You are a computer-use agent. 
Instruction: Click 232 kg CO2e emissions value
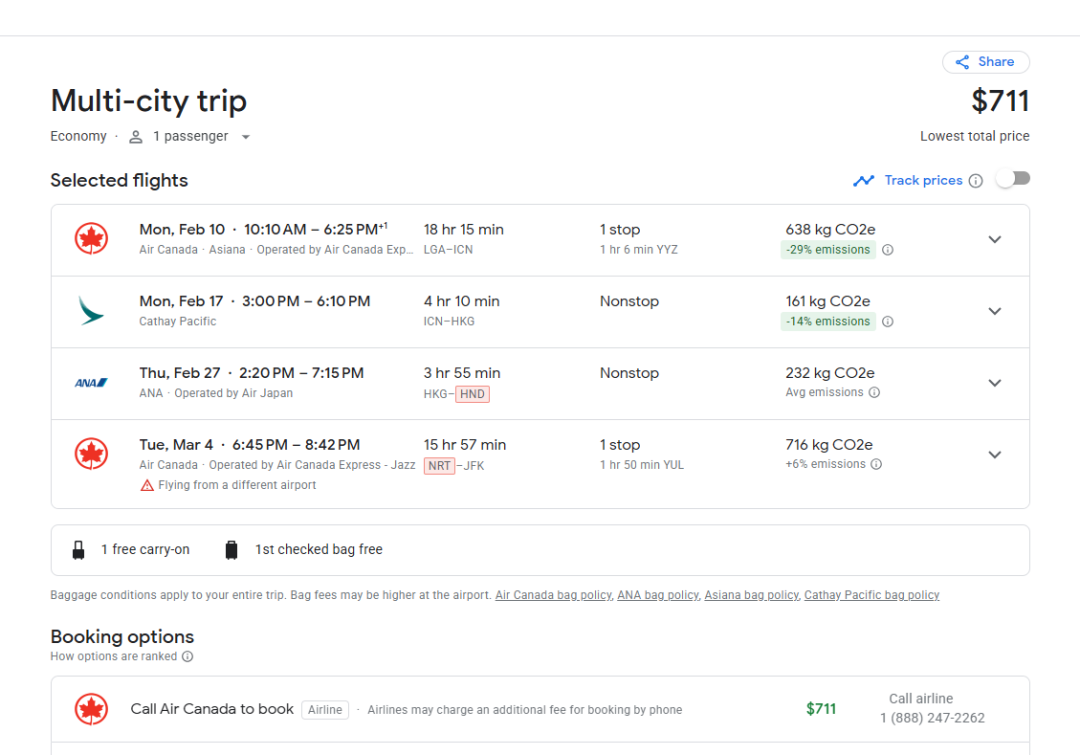click(x=830, y=373)
